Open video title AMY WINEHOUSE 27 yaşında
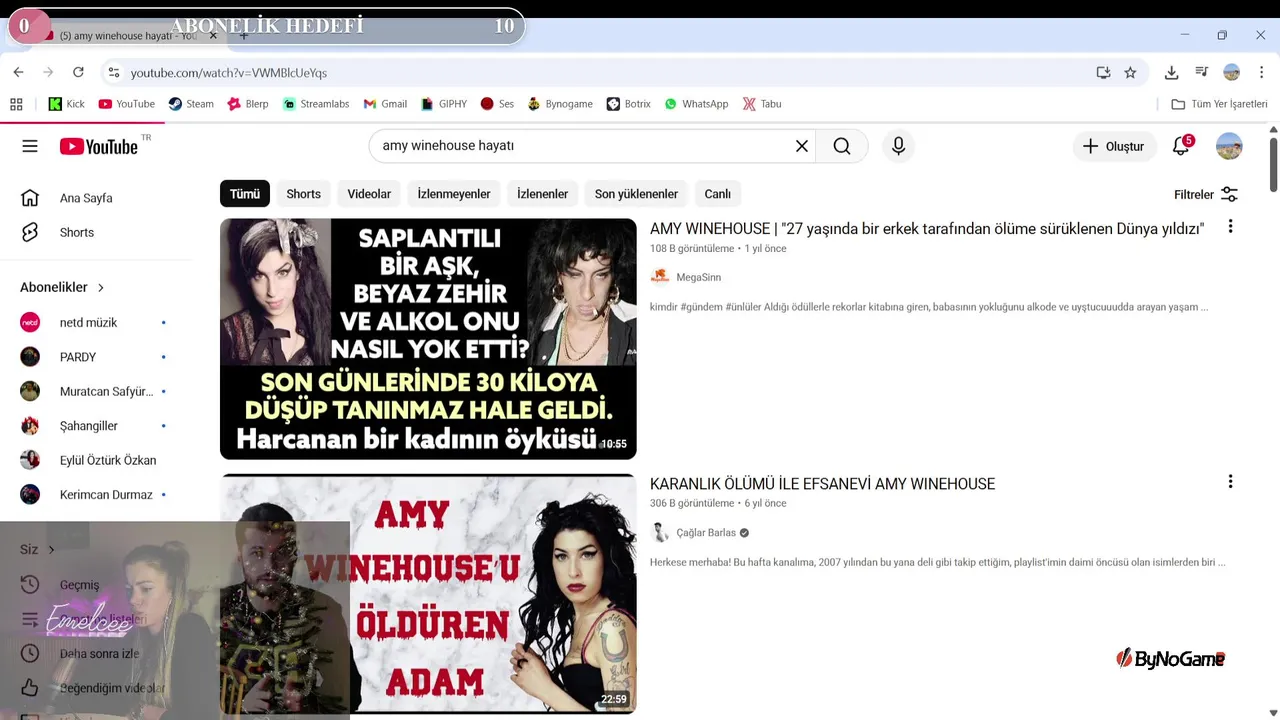 pos(927,229)
